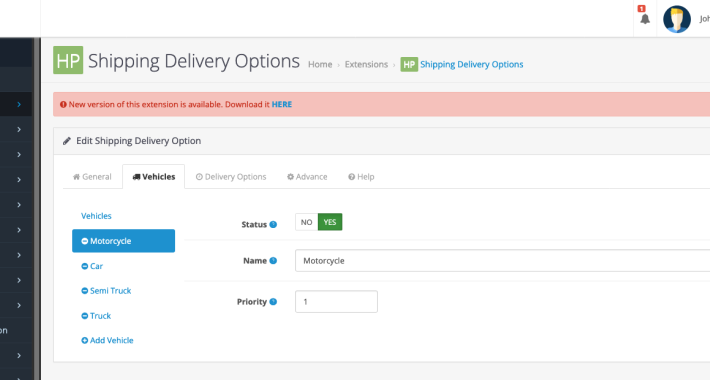Image resolution: width=710 pixels, height=380 pixels.
Task: Select the Car vehicle
Action: (x=96, y=266)
